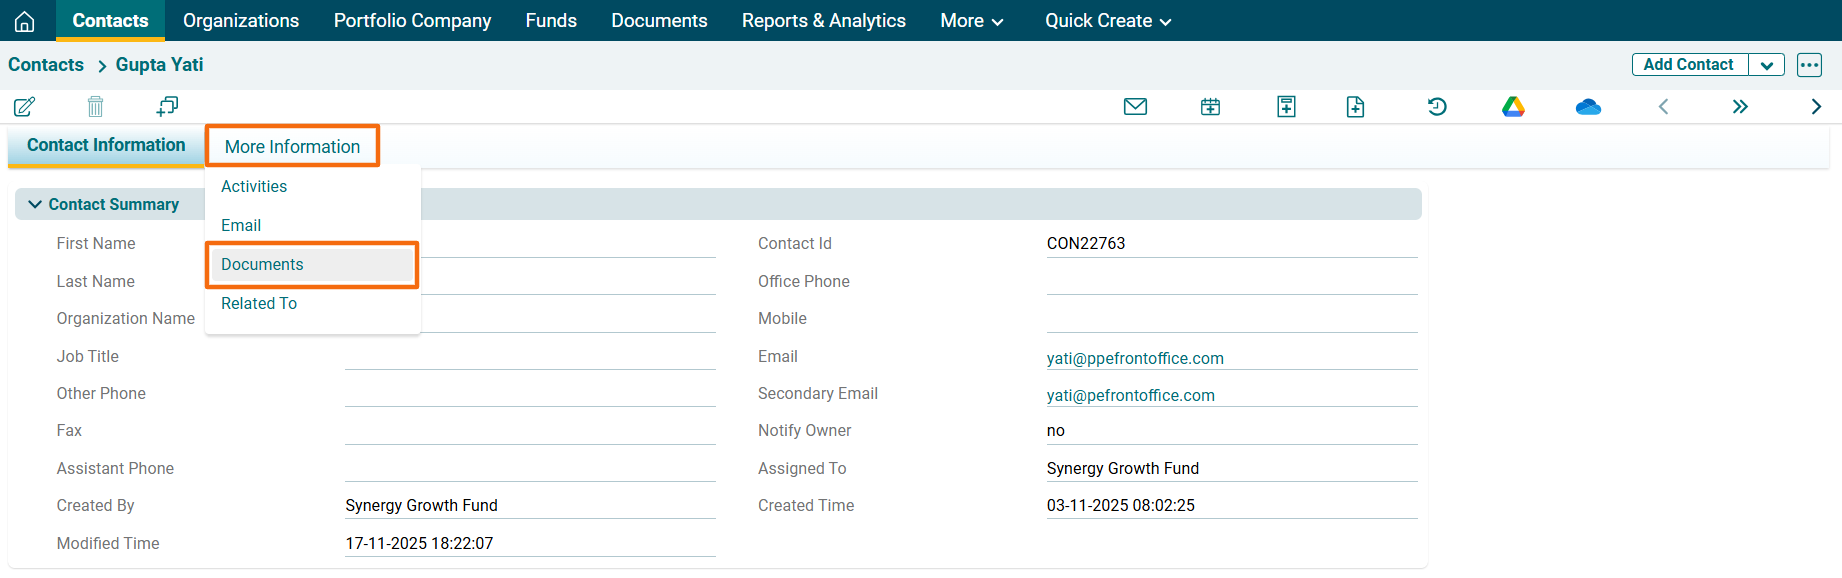Click the add document icon

pos(1355,107)
